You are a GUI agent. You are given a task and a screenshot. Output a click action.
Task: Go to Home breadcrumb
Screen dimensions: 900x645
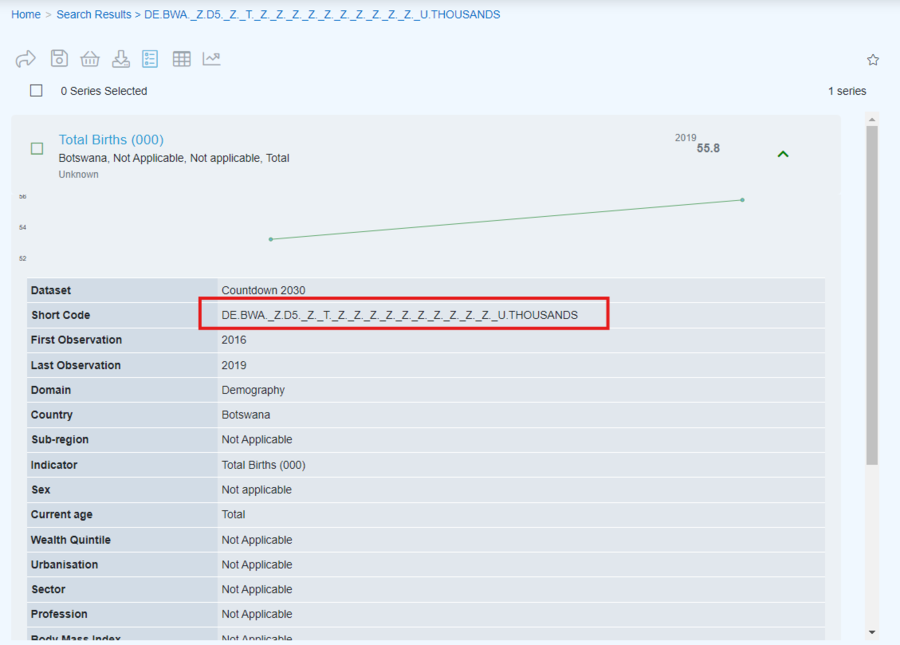[x=26, y=15]
